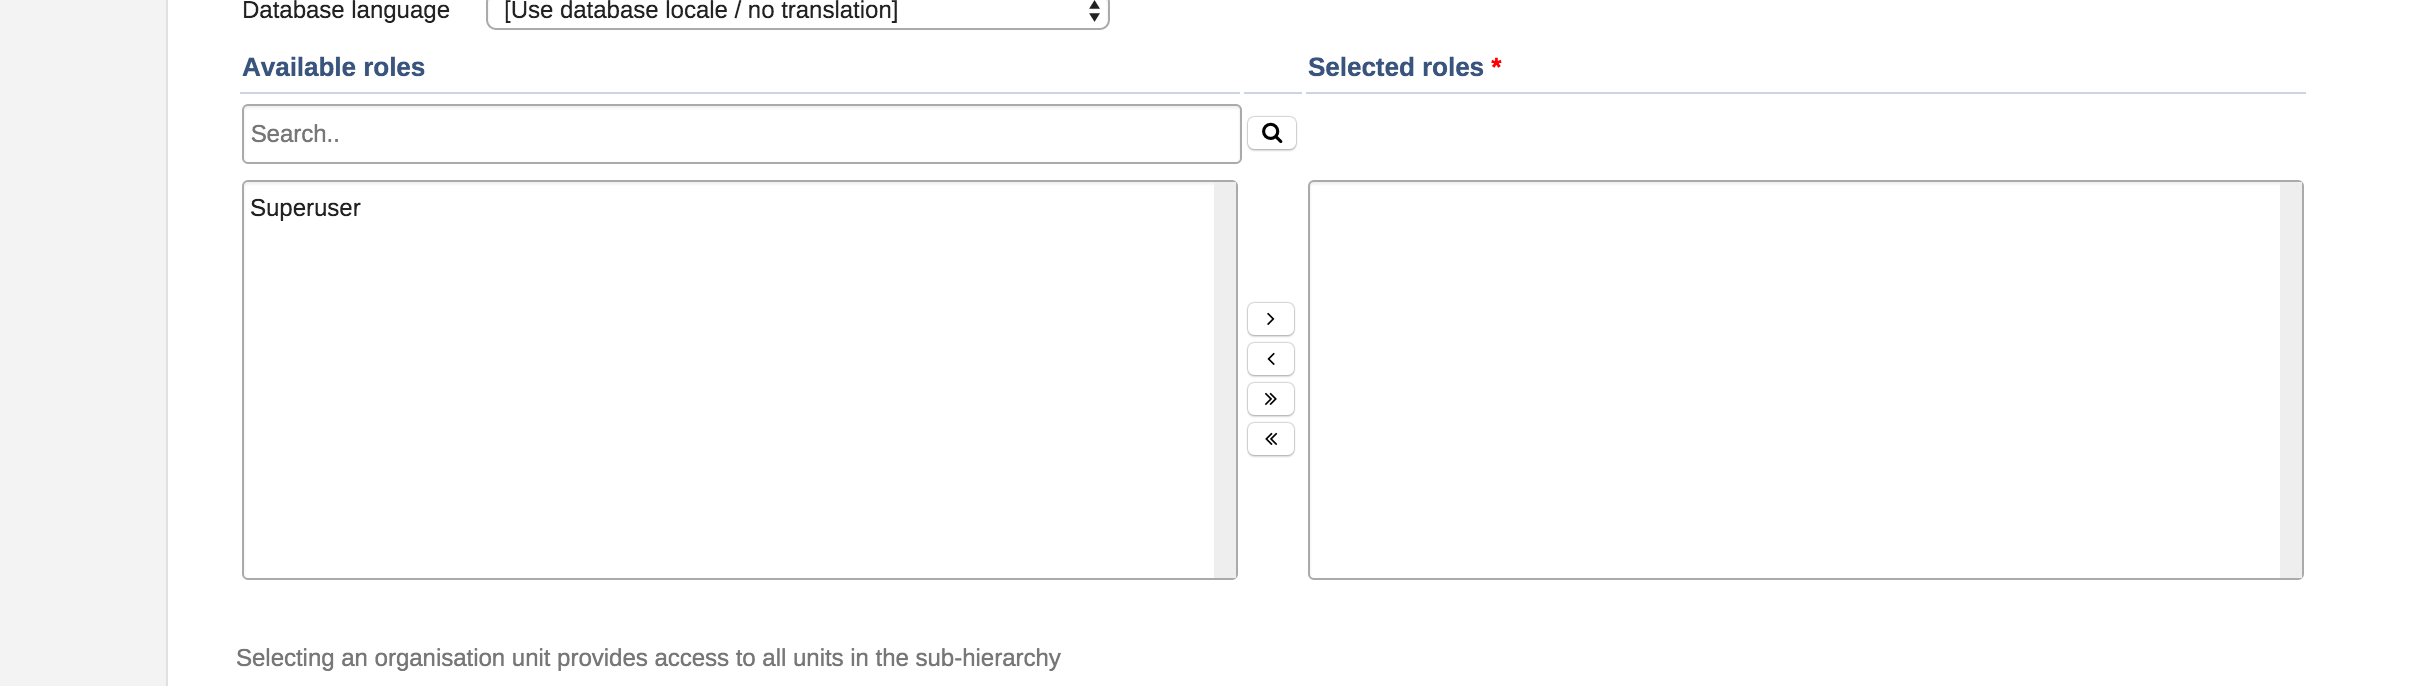Move all roles to Selected roles
Viewport: 2434px width, 686px height.
coord(1270,399)
